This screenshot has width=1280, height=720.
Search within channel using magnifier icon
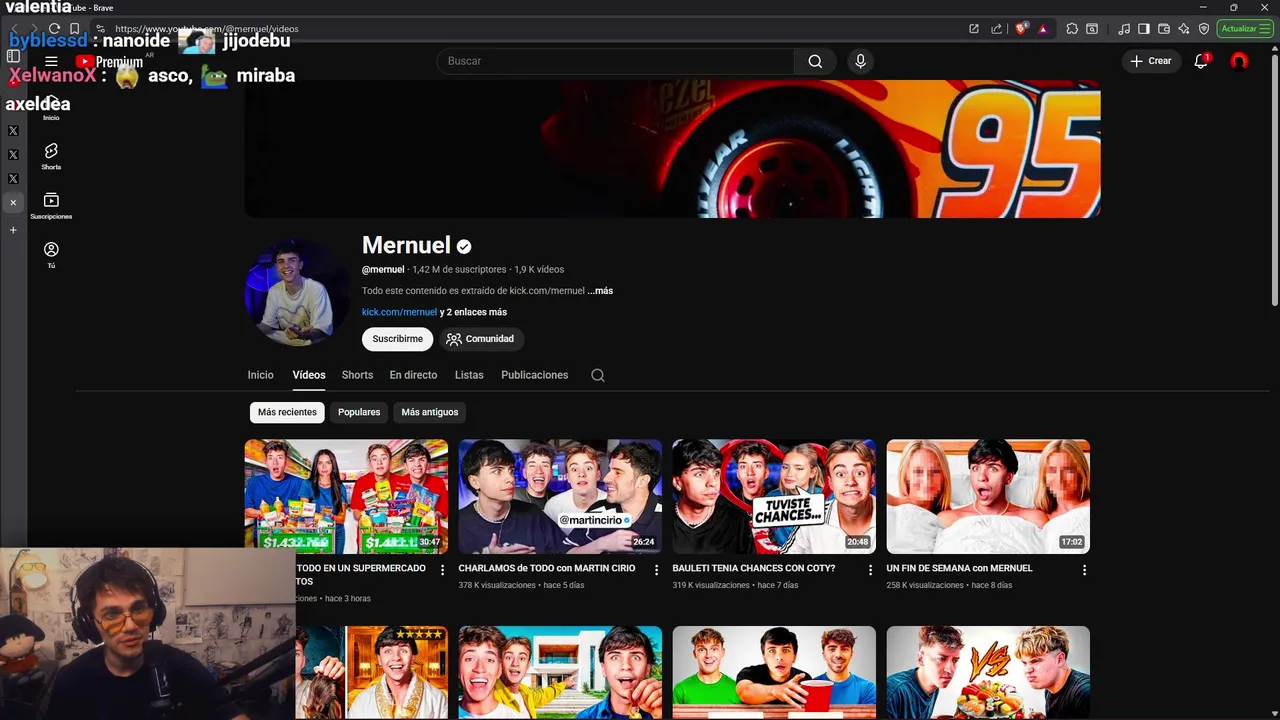pos(598,375)
